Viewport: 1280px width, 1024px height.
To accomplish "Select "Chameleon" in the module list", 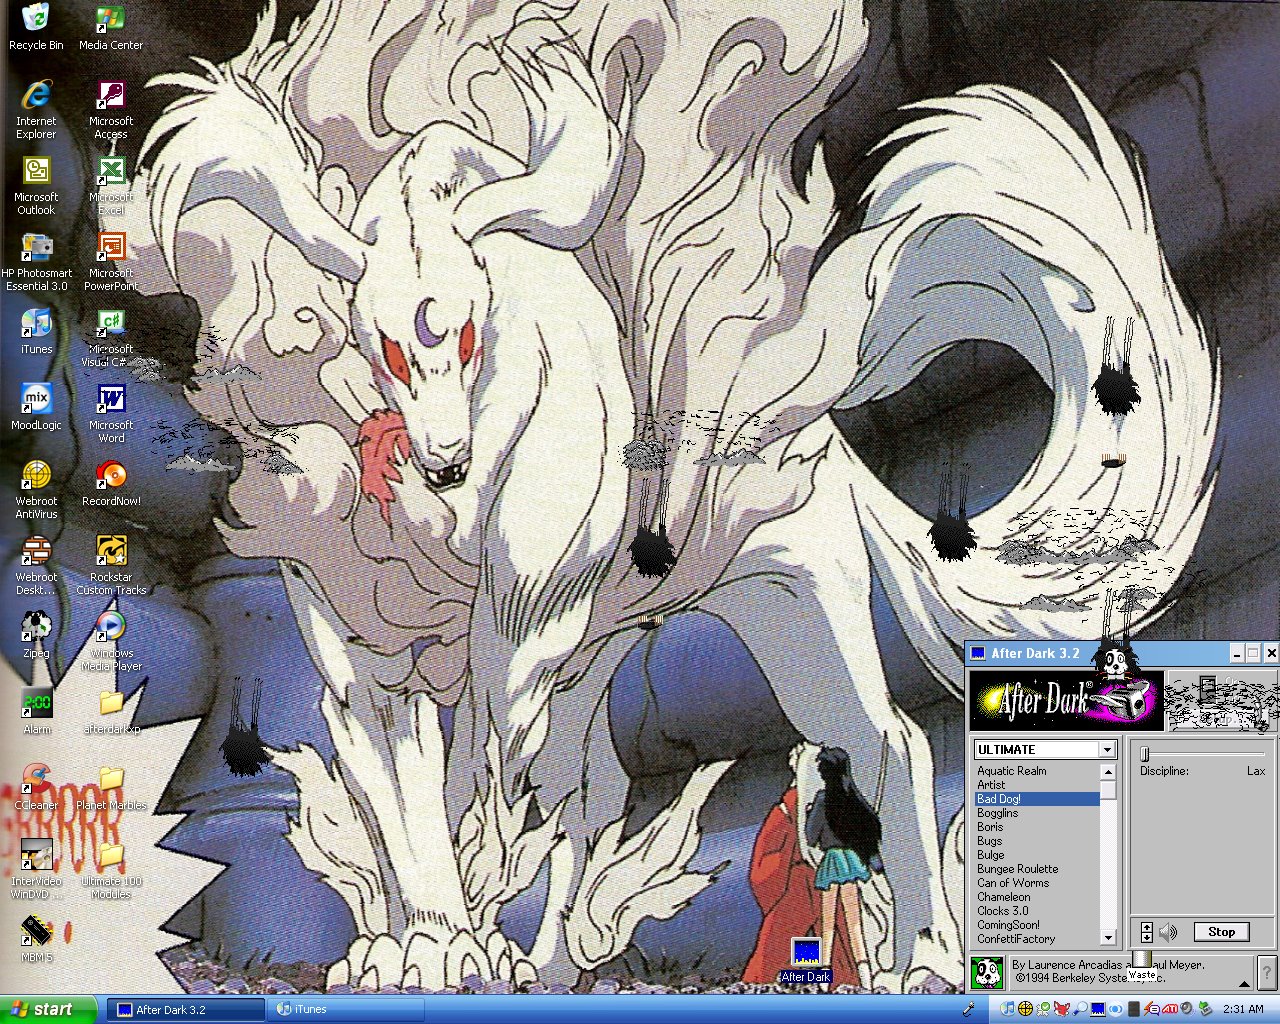I will (1004, 897).
